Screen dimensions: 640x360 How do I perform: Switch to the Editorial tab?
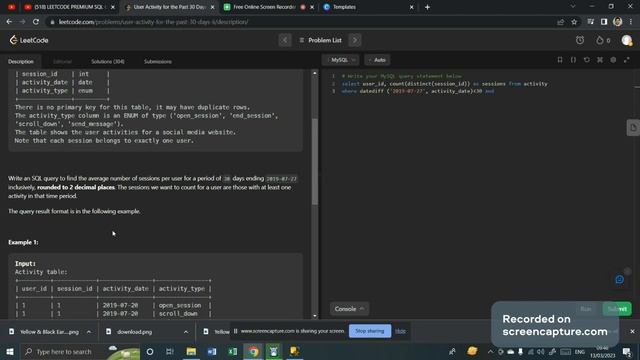pyautogui.click(x=62, y=61)
